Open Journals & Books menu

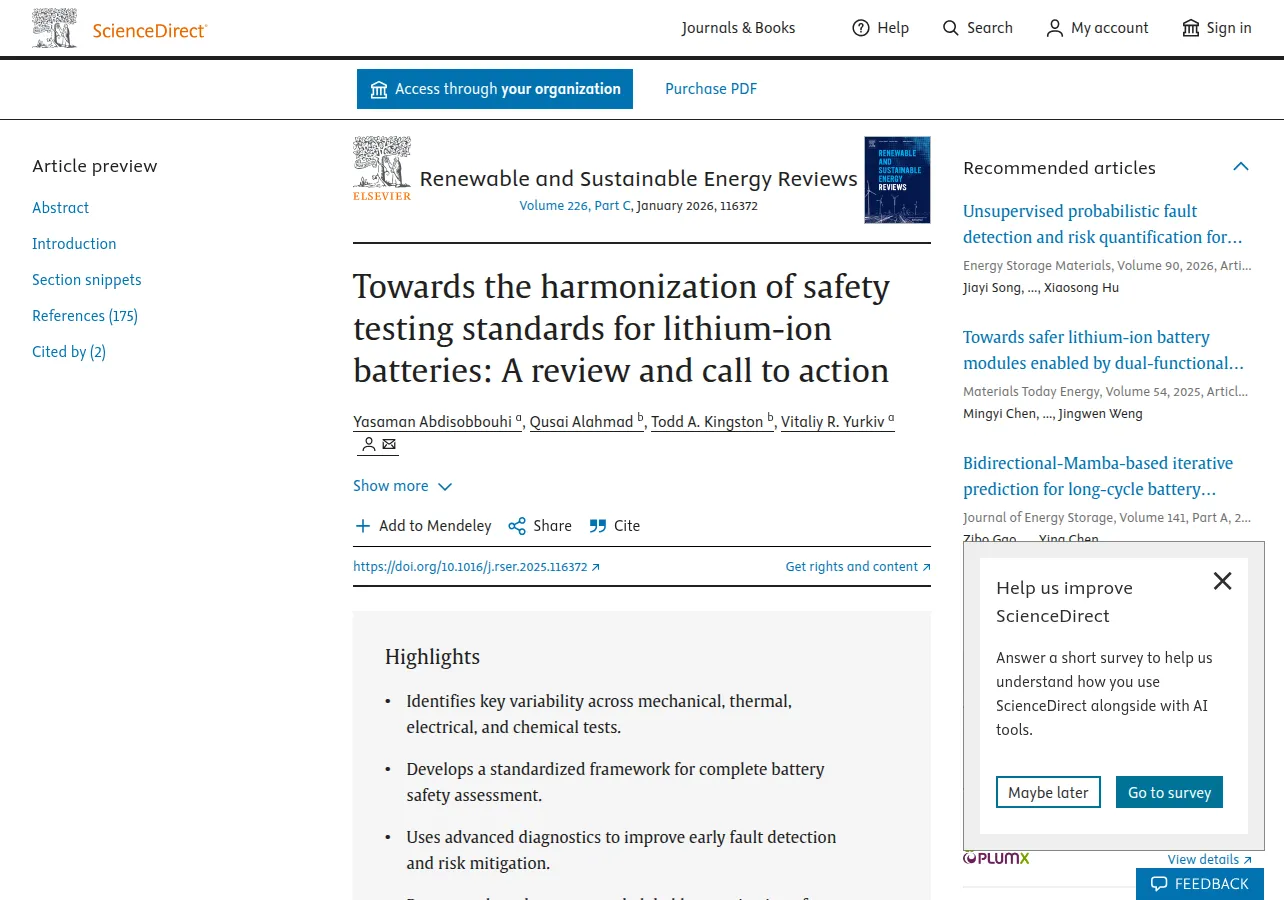pyautogui.click(x=738, y=28)
